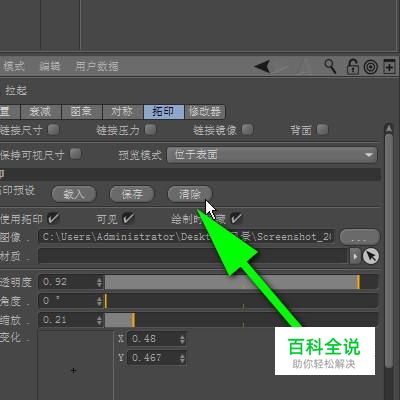Open new attribute manager plus icon
This screenshot has width=400, height=400.
(x=389, y=66)
